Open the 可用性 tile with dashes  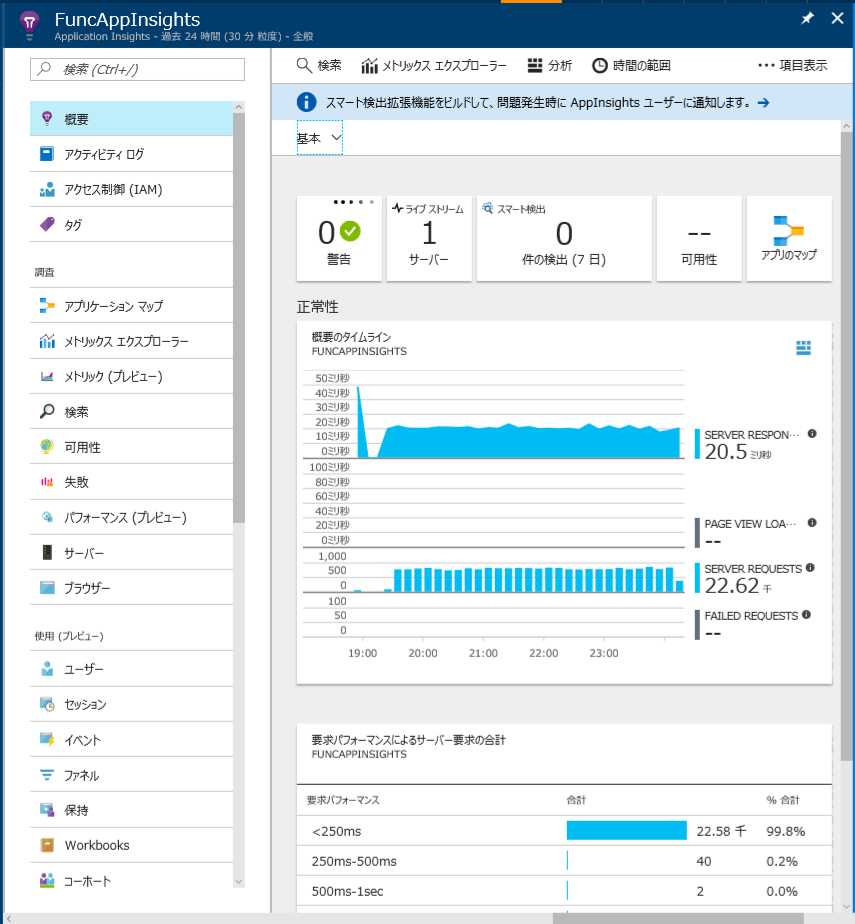tap(699, 239)
